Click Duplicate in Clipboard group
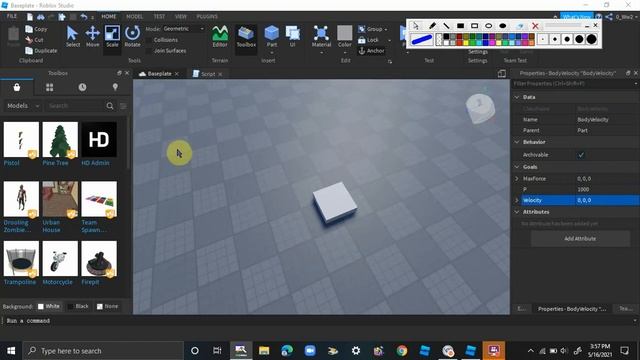 (41, 51)
